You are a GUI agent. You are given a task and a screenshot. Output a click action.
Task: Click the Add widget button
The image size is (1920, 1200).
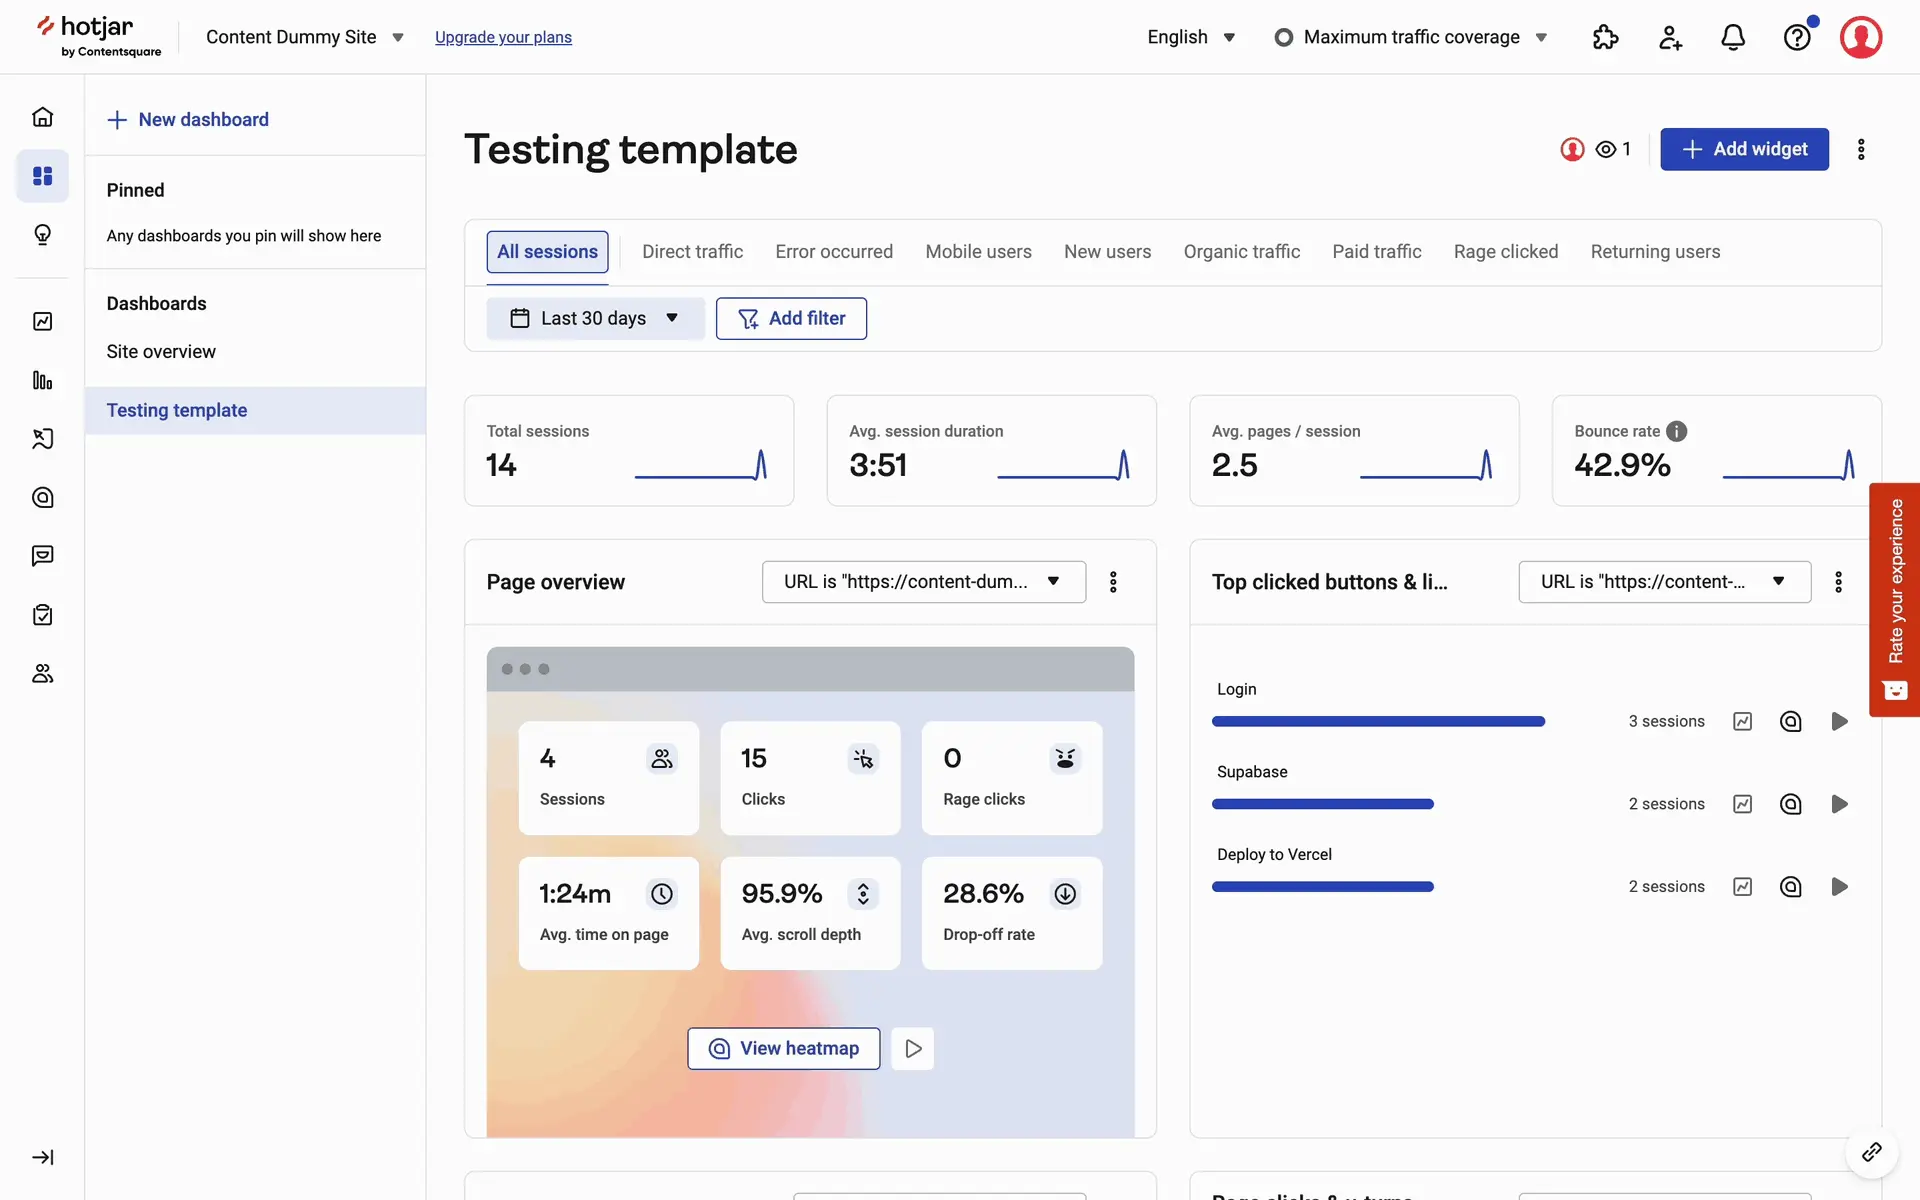tap(1744, 149)
